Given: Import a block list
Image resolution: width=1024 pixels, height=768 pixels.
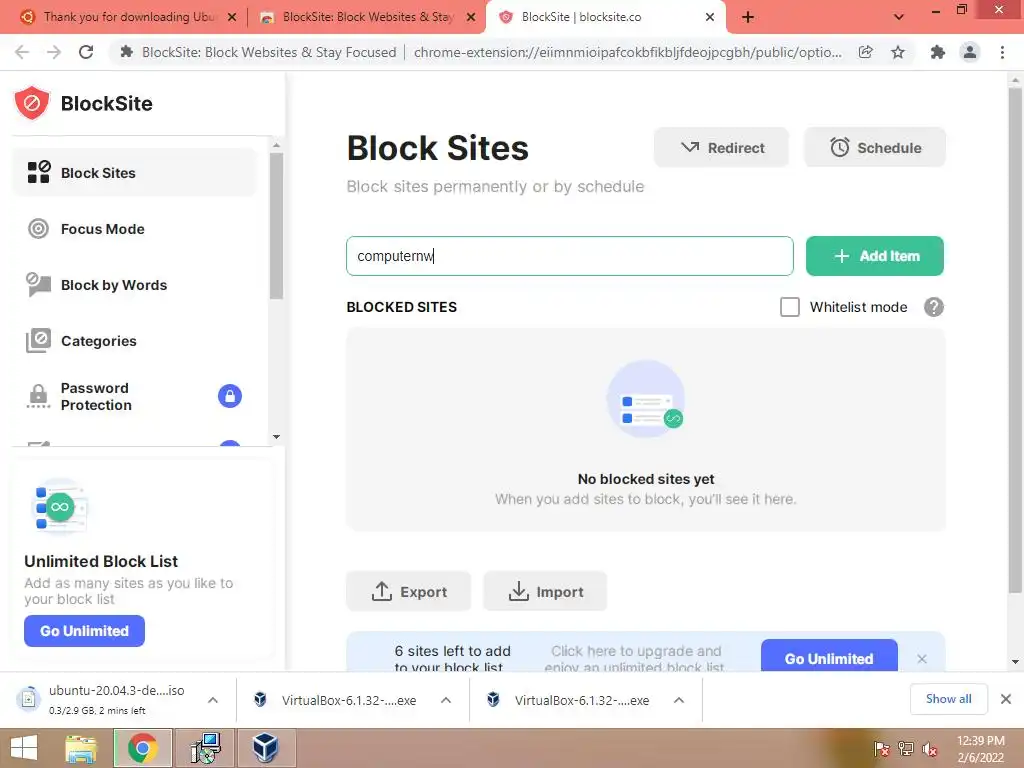Looking at the screenshot, I should (545, 592).
